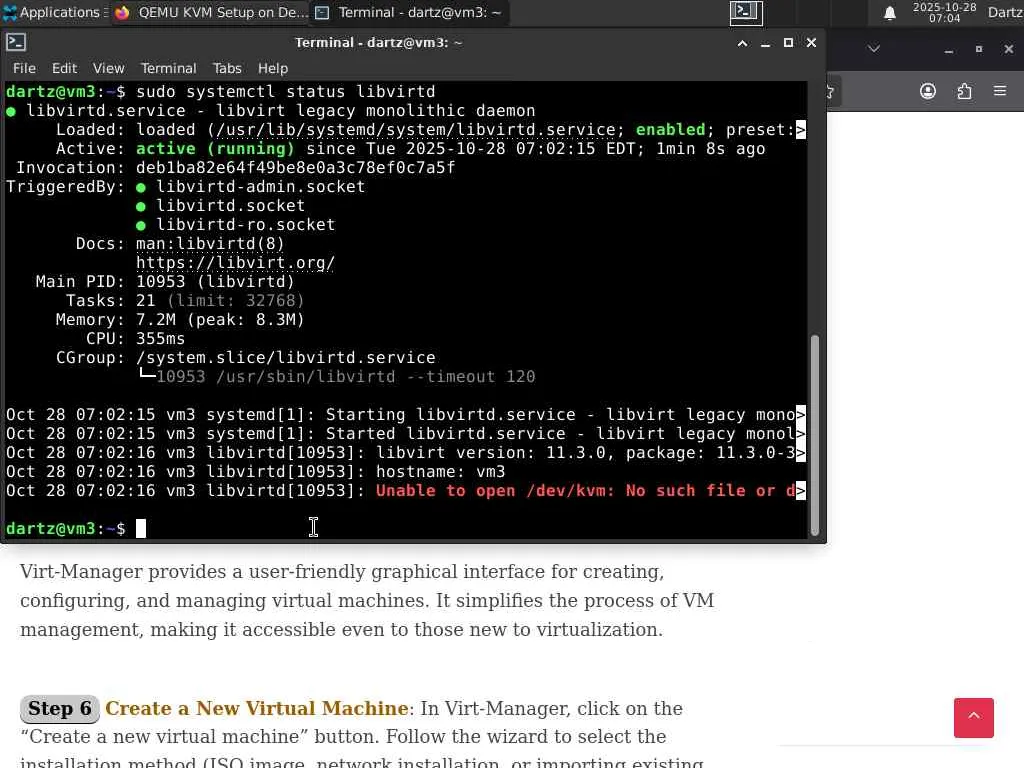The width and height of the screenshot is (1024, 768).
Task: Click the red scroll-to-top button on the webpage
Action: (x=974, y=718)
